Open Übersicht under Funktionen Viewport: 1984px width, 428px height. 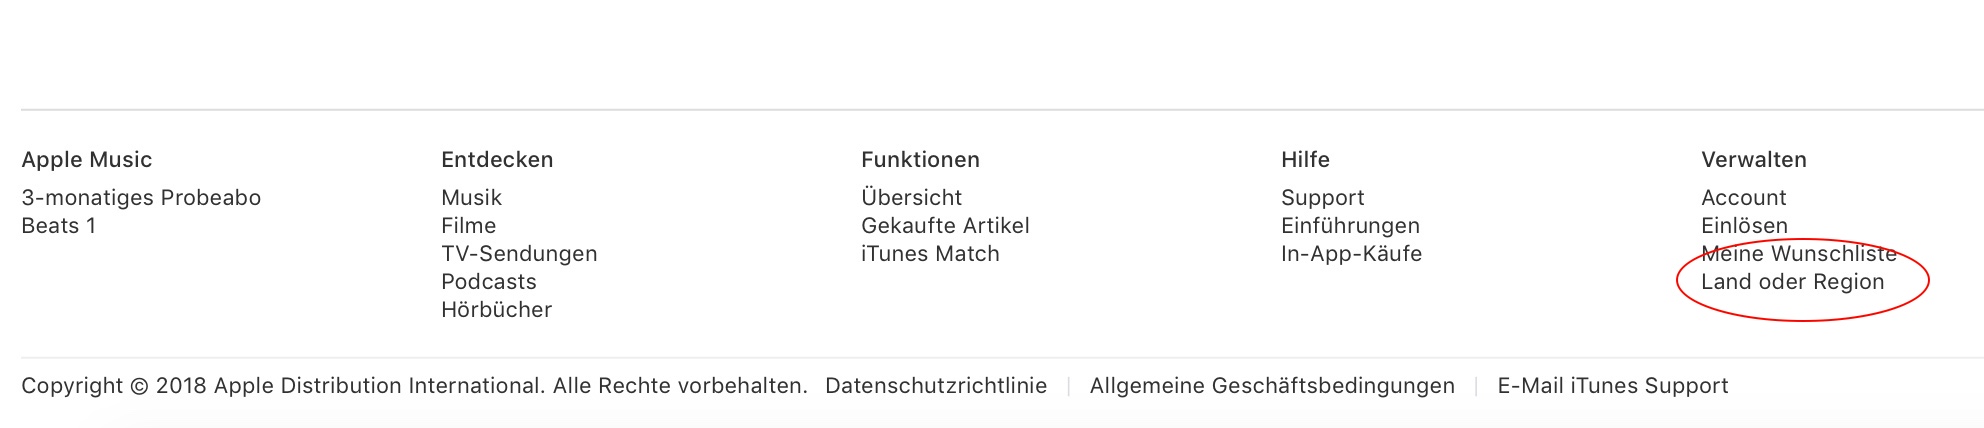click(x=911, y=198)
